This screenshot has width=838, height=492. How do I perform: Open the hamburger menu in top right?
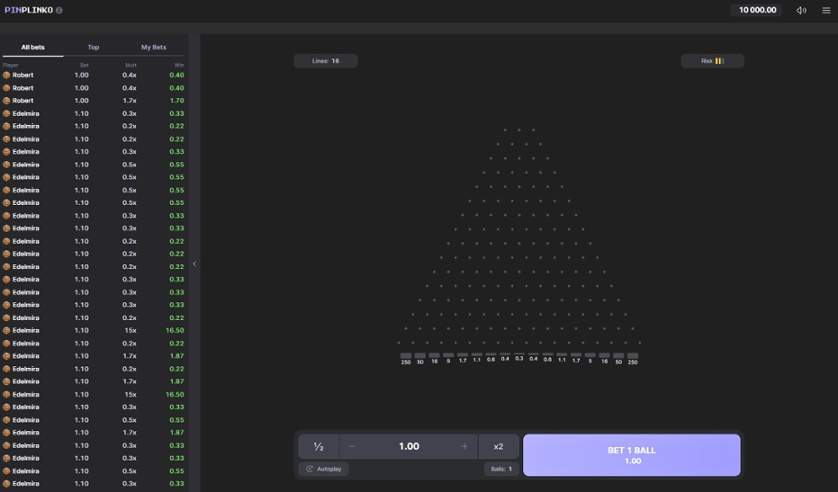[826, 10]
